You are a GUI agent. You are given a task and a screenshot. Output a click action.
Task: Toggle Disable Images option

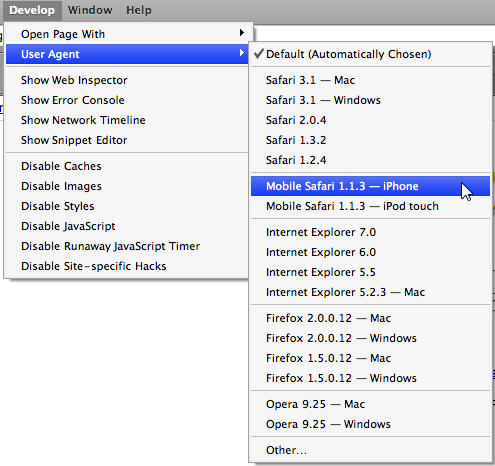127,186
